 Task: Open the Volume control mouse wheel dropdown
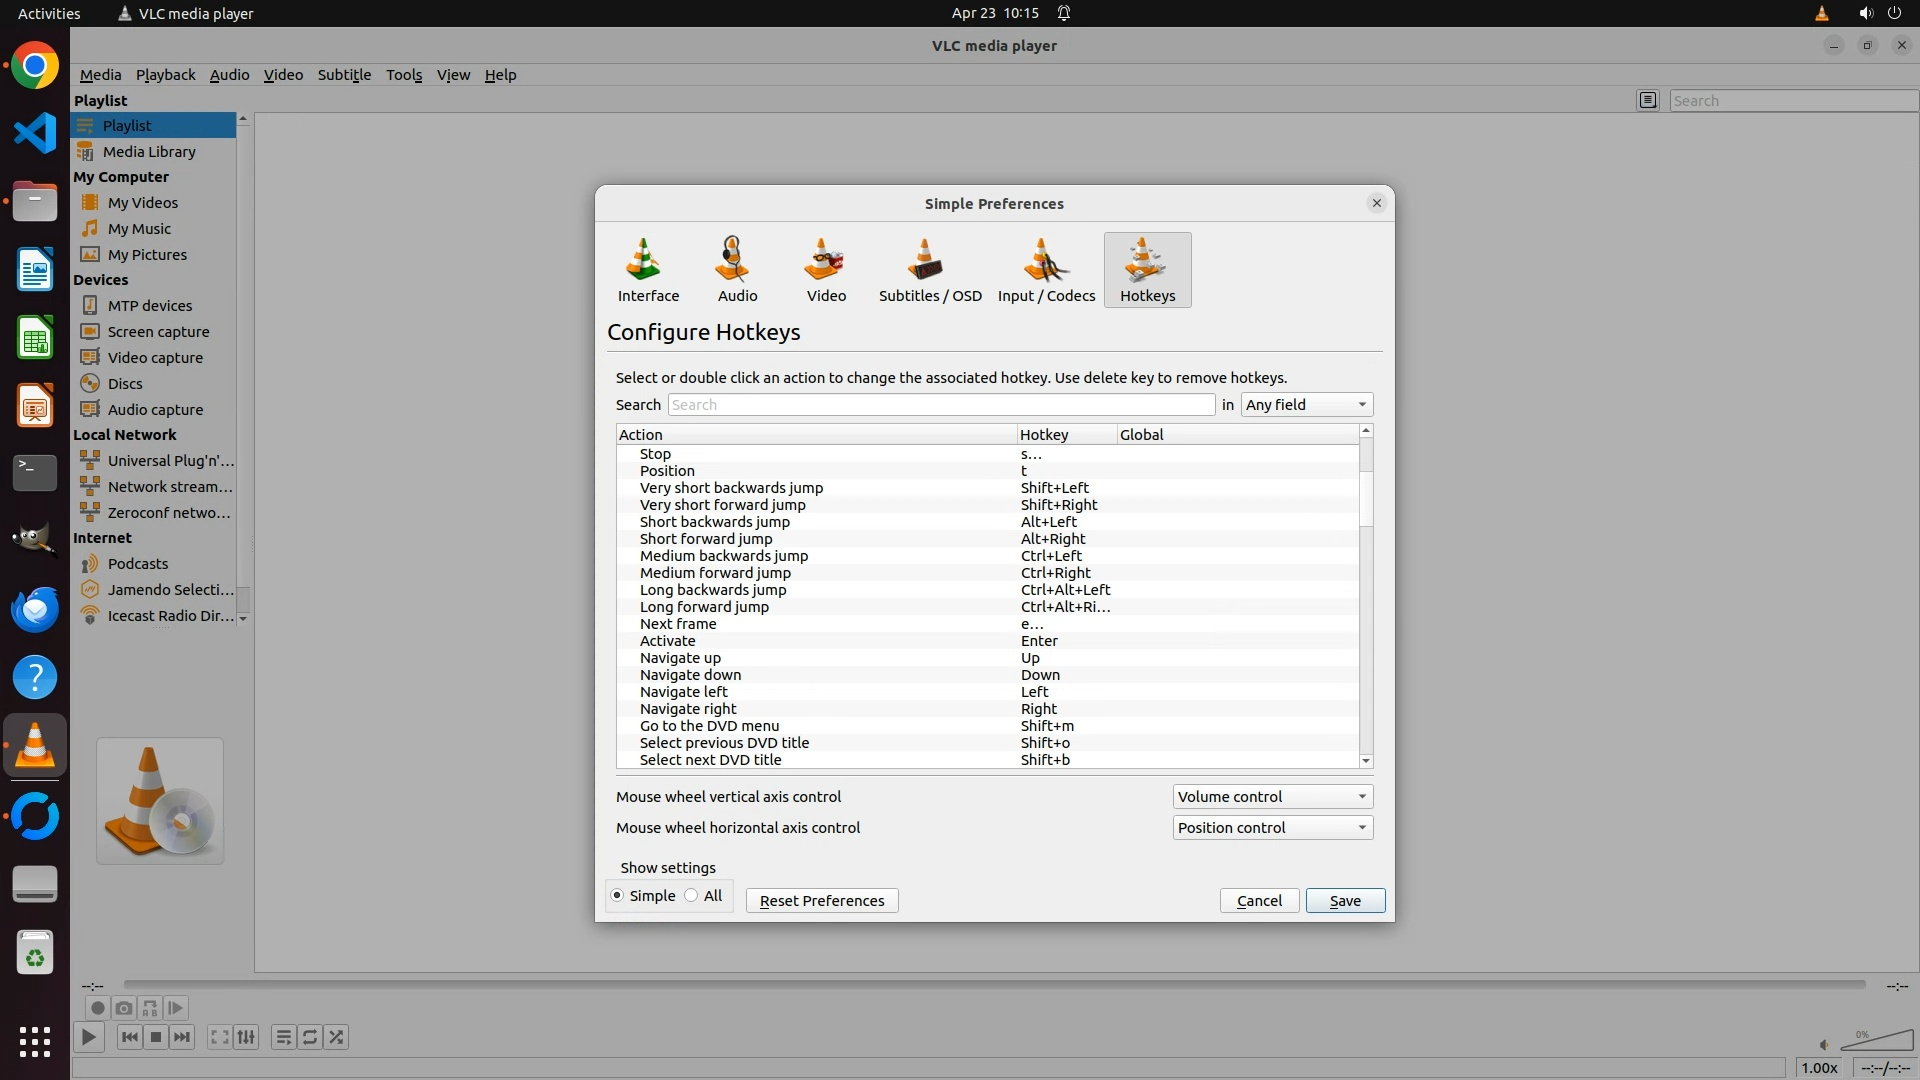[1271, 796]
